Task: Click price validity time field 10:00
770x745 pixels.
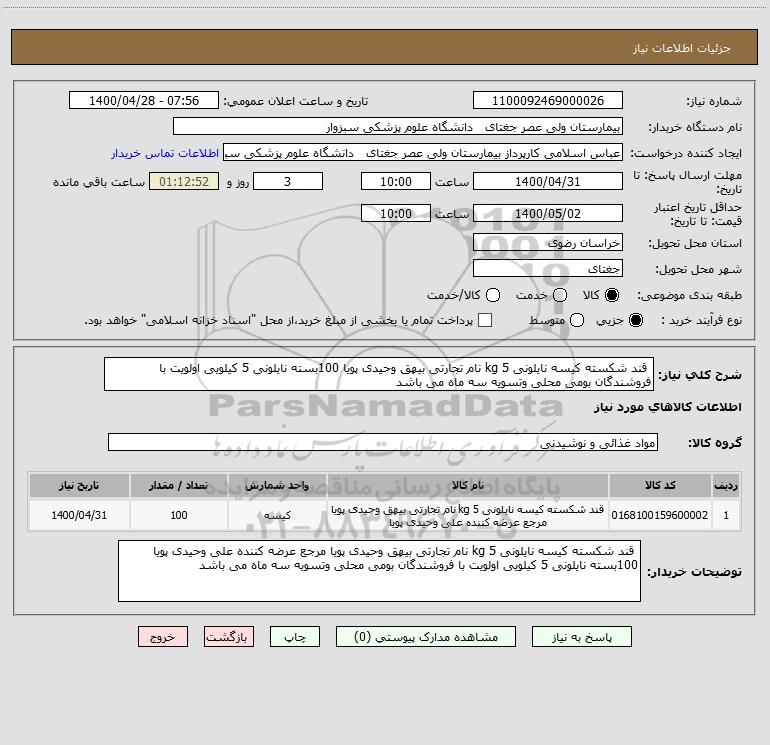Action: (x=396, y=213)
